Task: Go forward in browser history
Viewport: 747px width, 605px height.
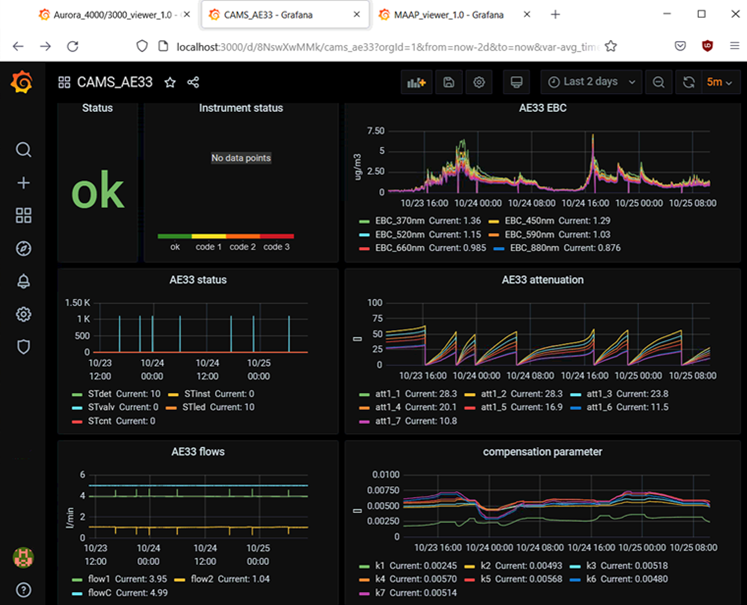Action: (45, 46)
